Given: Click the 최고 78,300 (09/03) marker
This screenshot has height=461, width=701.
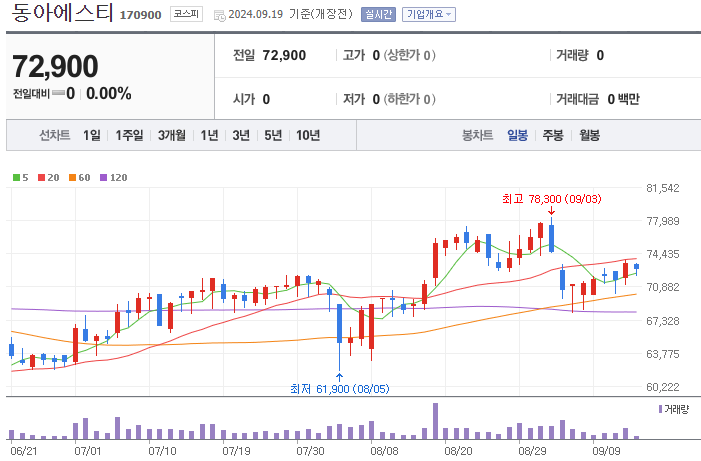Looking at the screenshot, I should tap(552, 199).
